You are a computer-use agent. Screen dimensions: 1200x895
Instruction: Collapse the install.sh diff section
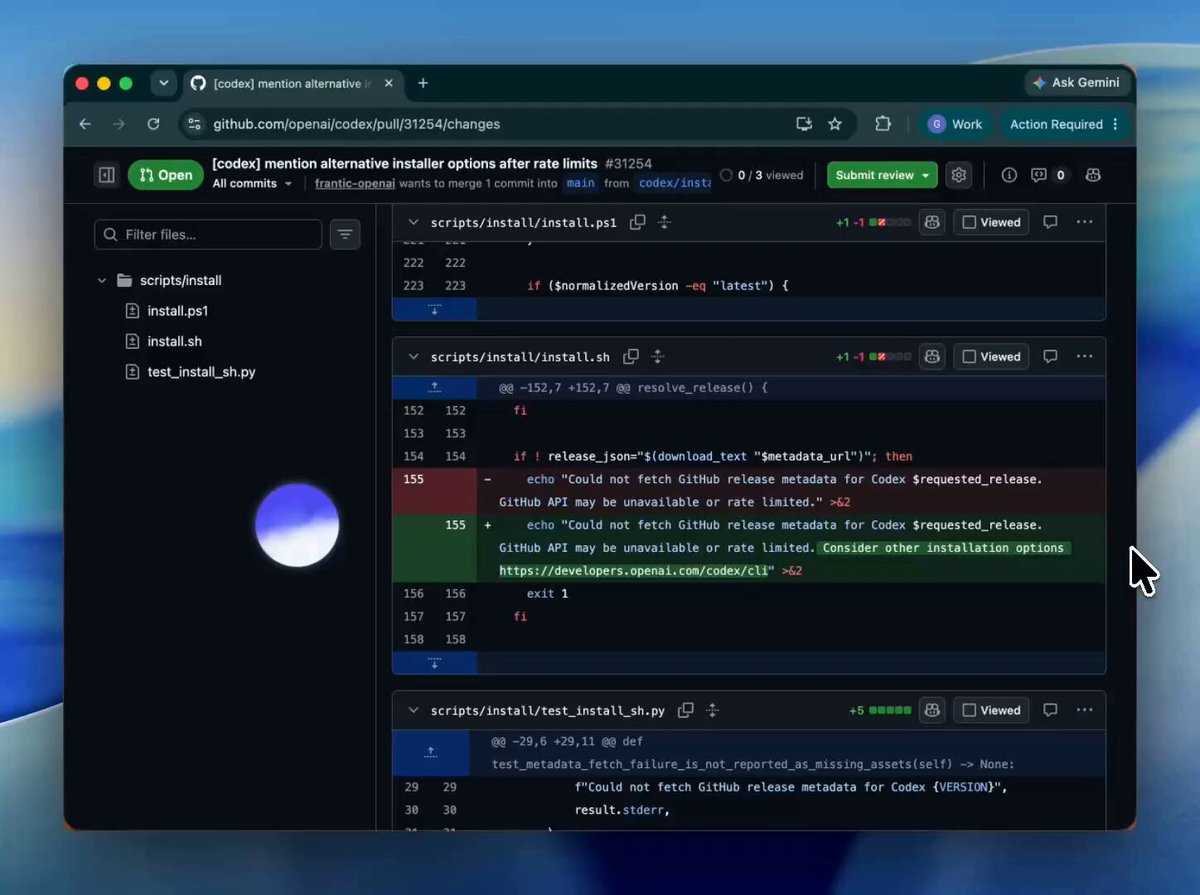[413, 357]
